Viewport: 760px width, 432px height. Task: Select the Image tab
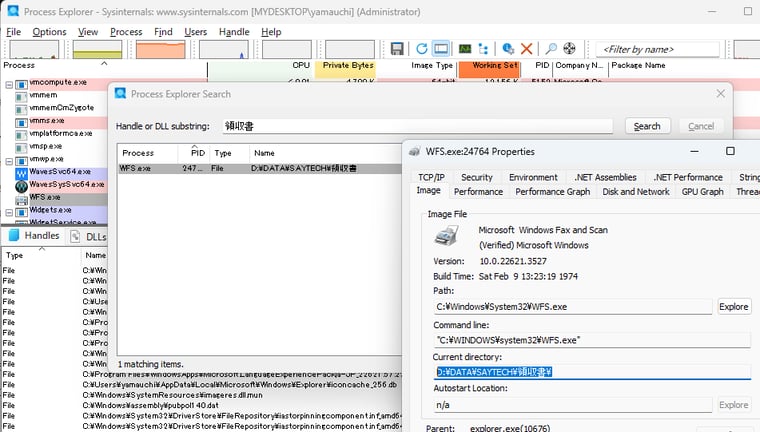pyautogui.click(x=428, y=191)
